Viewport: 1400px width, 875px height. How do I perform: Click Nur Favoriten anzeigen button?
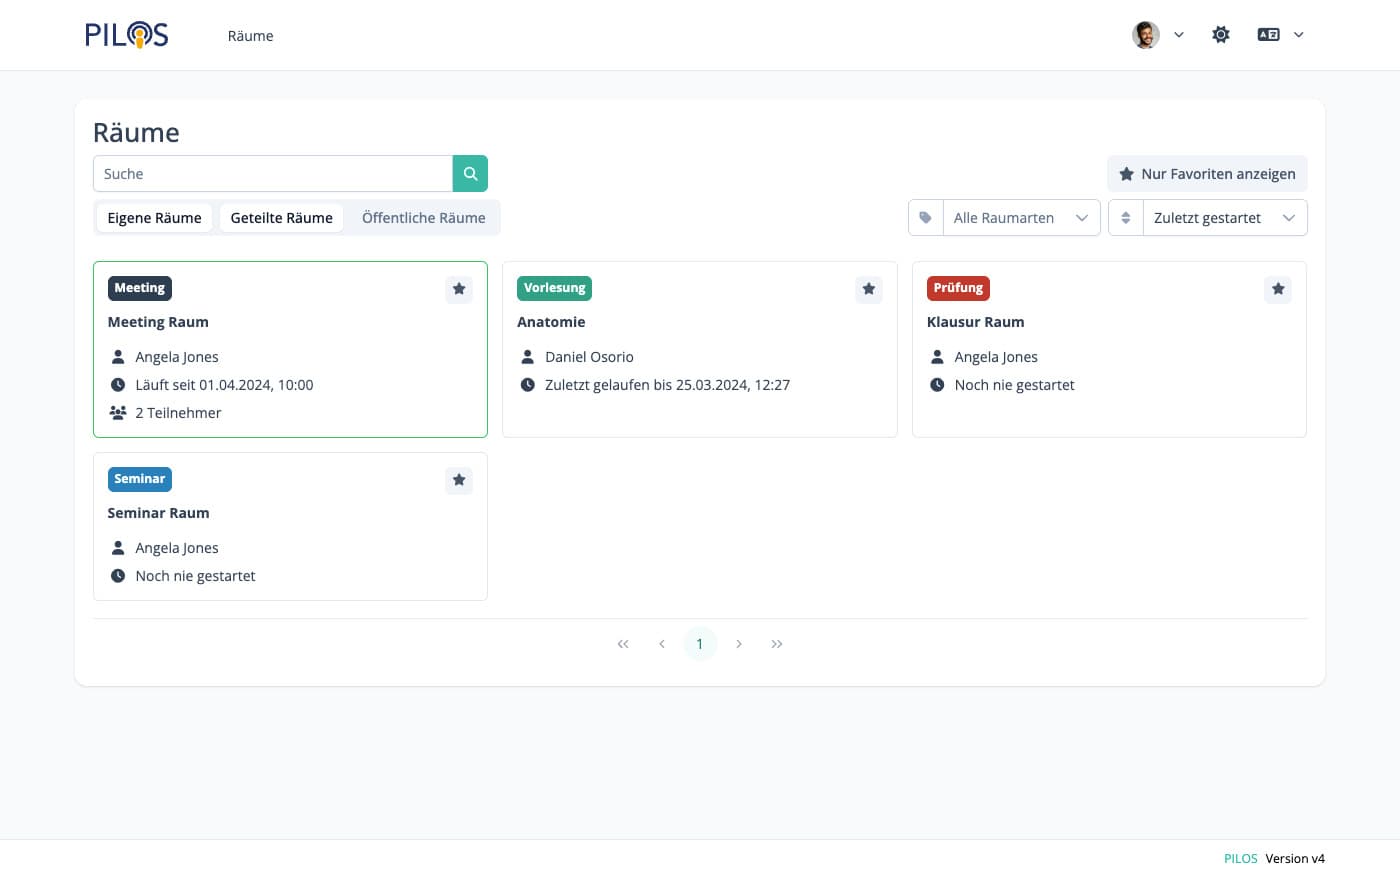(1207, 174)
